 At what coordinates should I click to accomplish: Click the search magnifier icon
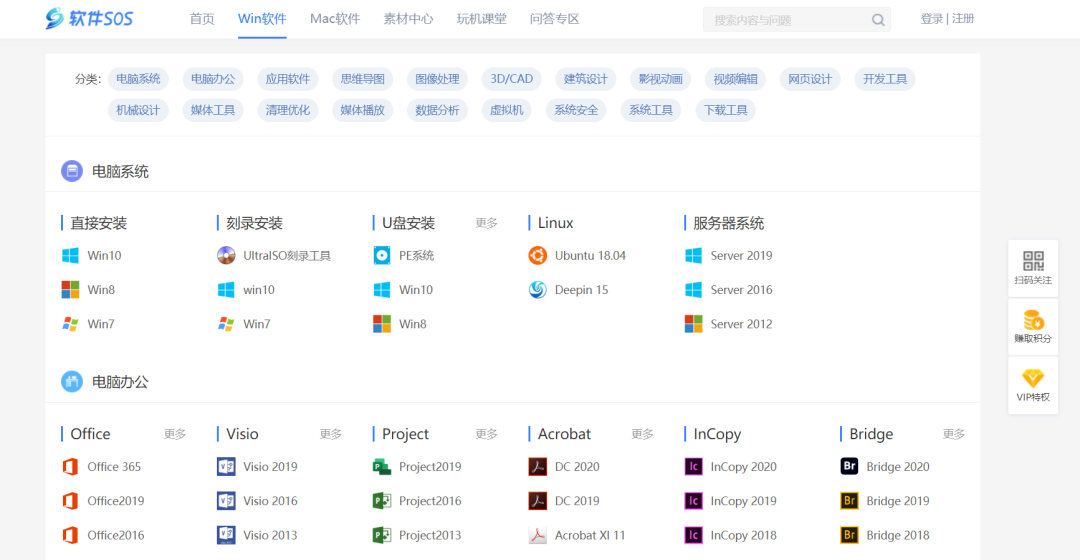click(x=878, y=20)
